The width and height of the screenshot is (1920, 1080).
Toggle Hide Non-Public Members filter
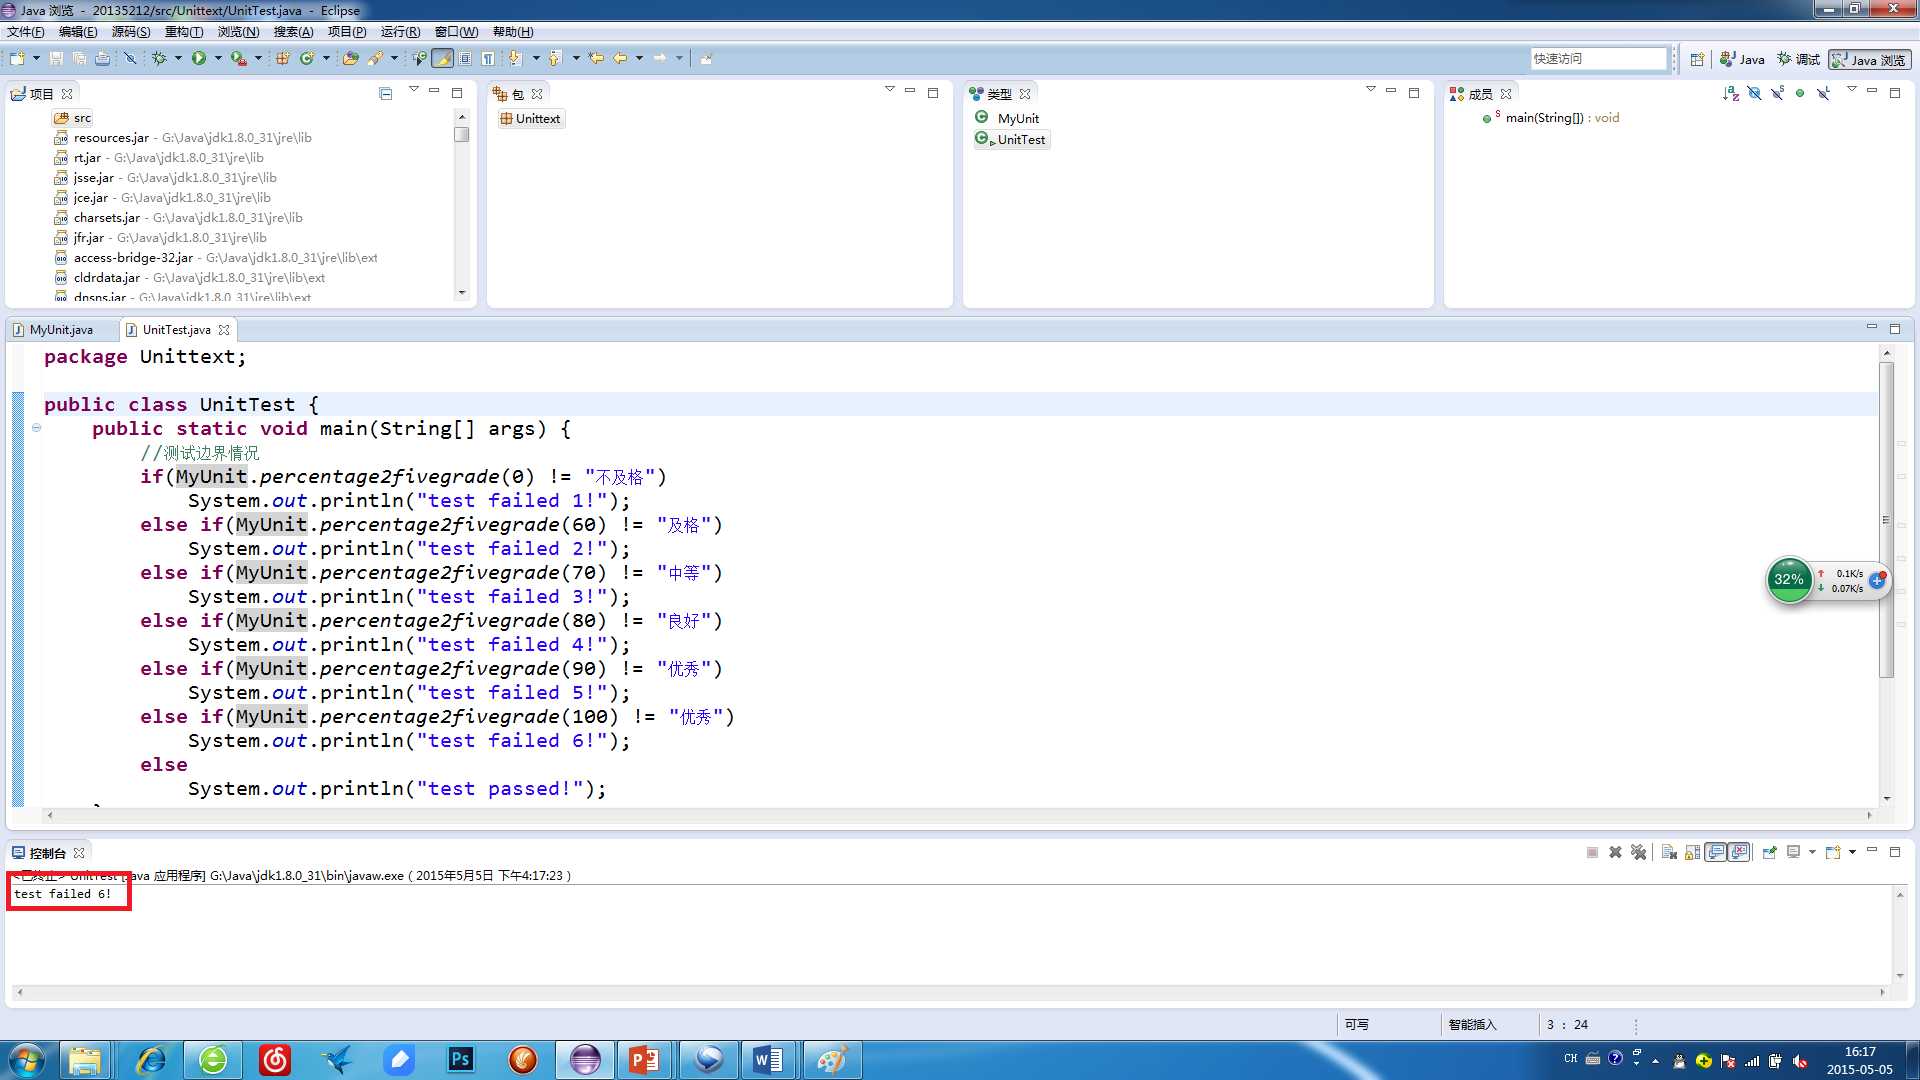pos(1800,93)
